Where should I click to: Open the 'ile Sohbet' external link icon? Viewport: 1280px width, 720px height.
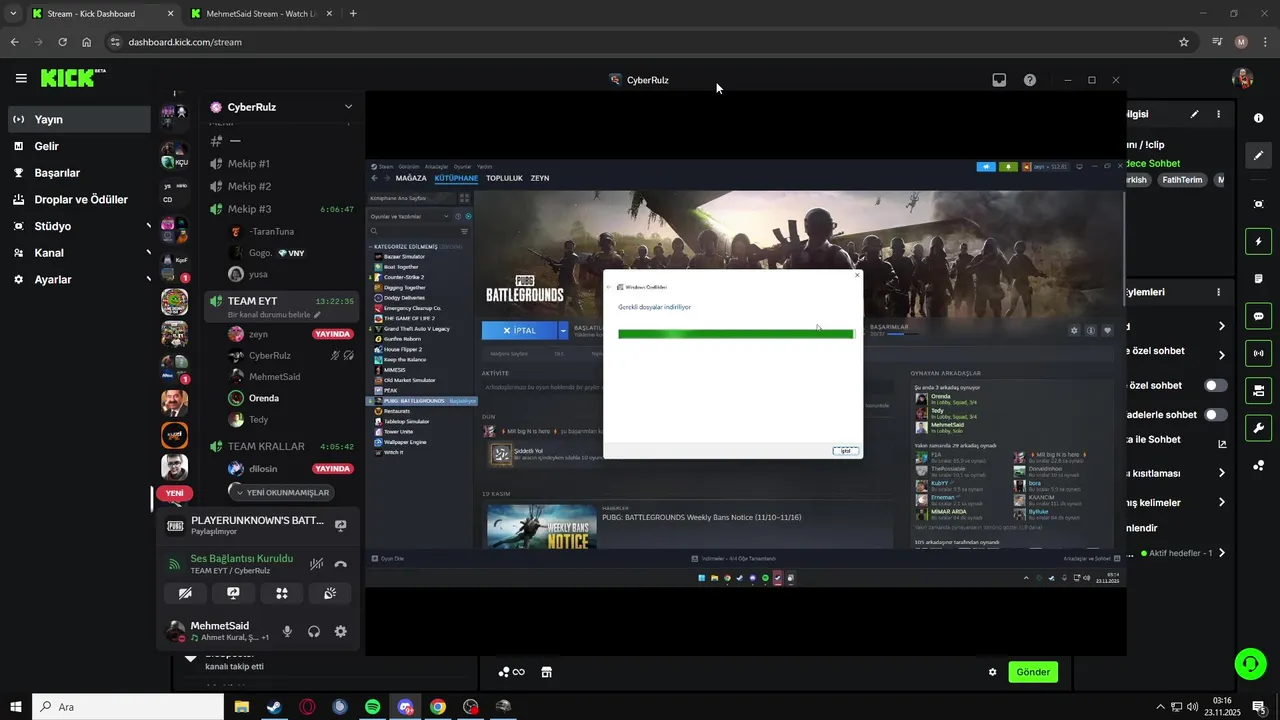coord(1222,444)
